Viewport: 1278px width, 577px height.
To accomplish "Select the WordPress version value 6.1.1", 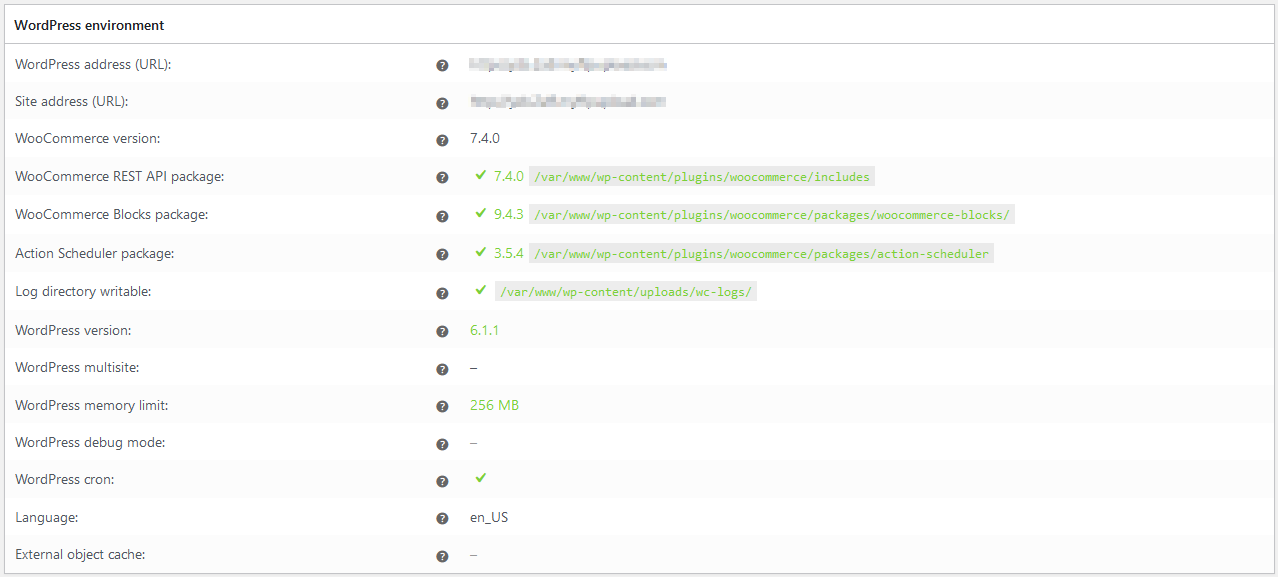I will click(x=484, y=330).
